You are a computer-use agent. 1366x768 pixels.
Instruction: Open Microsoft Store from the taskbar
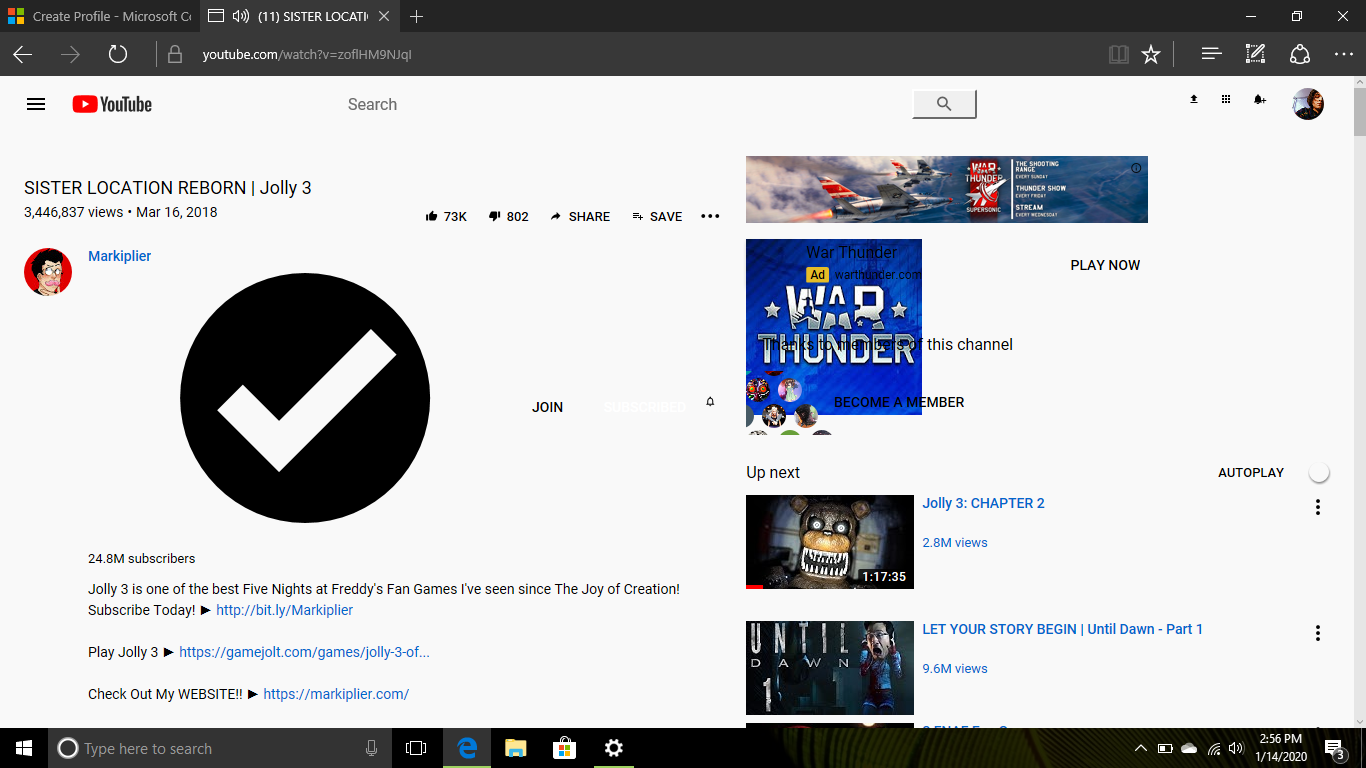564,748
